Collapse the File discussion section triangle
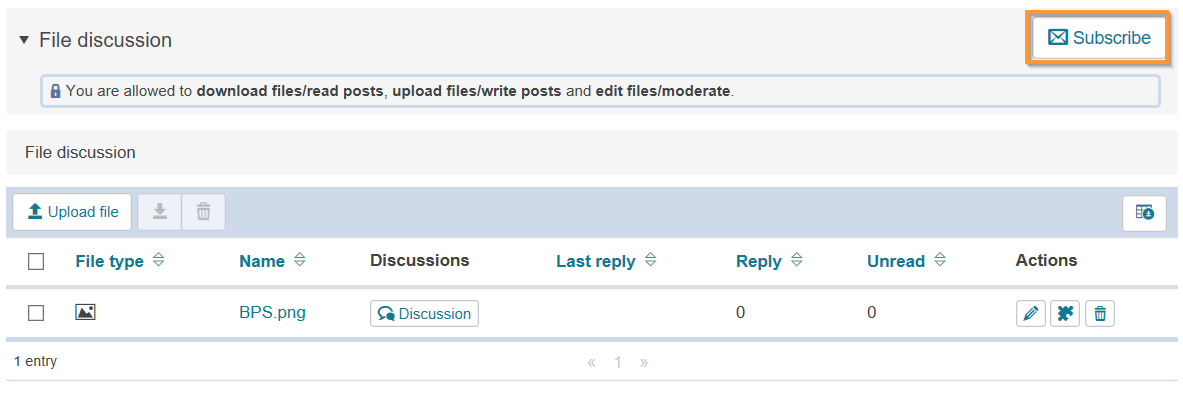Screen dimensions: 1183x408 24,40
